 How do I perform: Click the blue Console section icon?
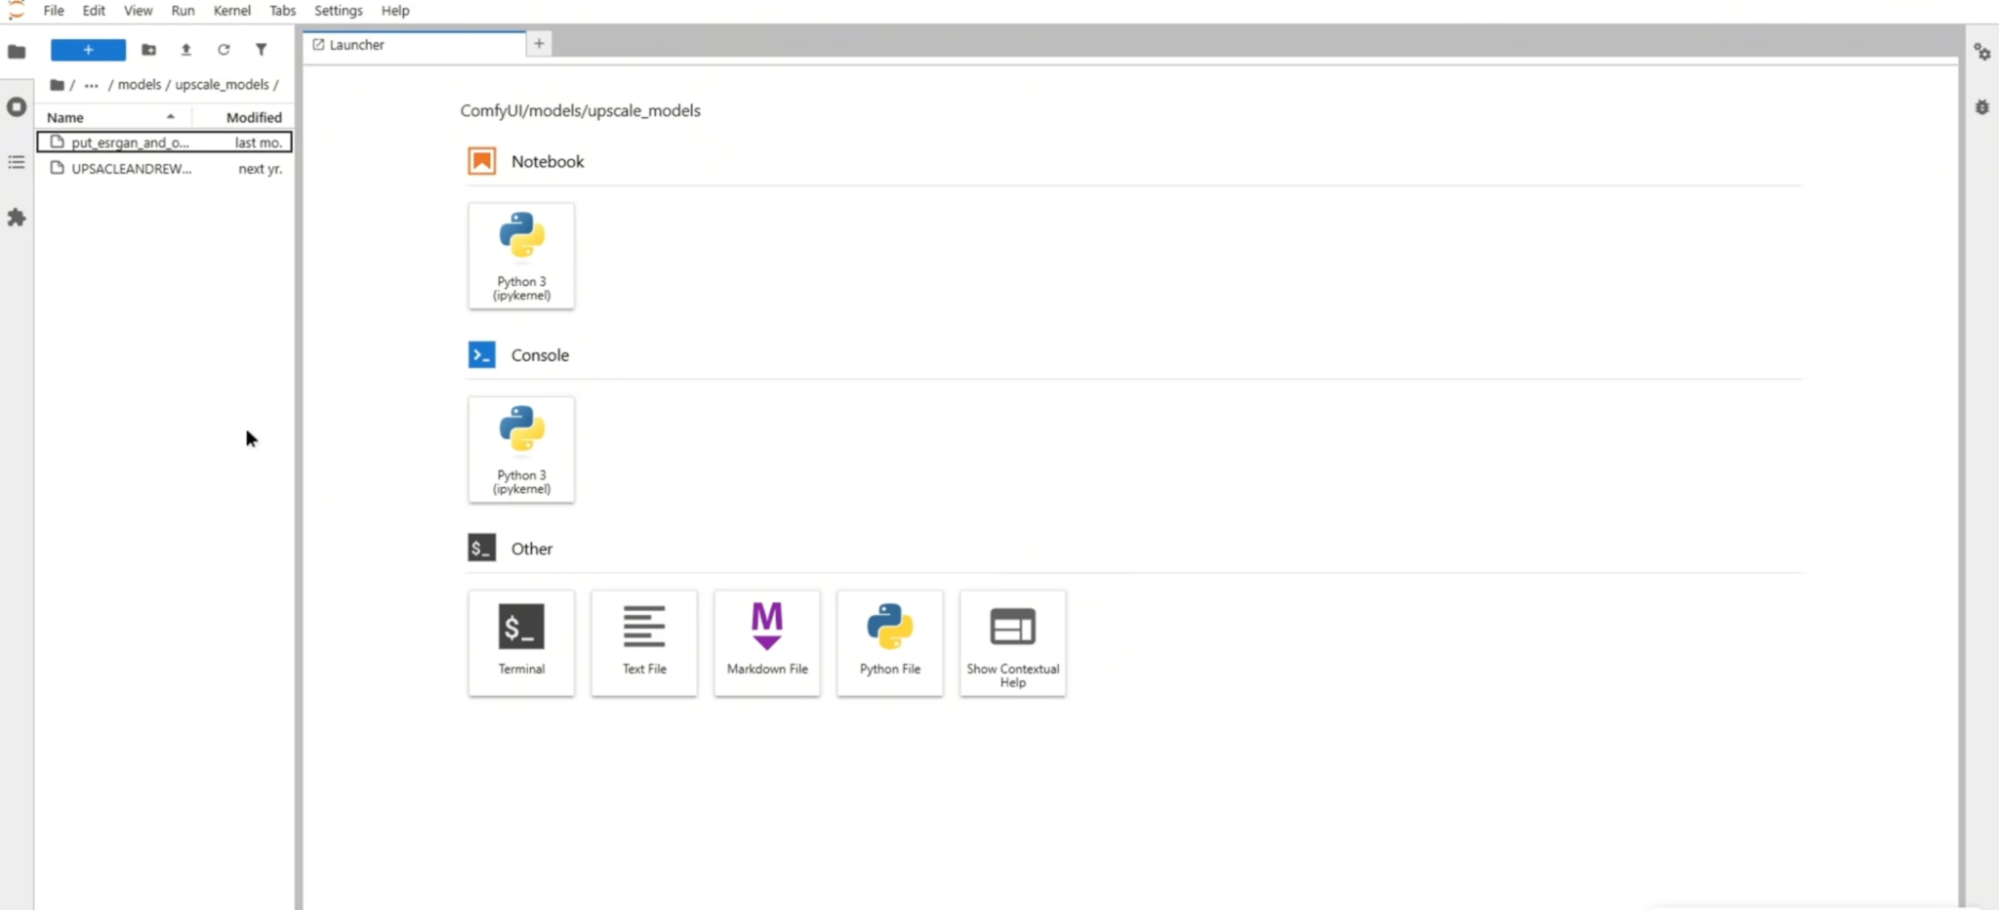pos(482,355)
